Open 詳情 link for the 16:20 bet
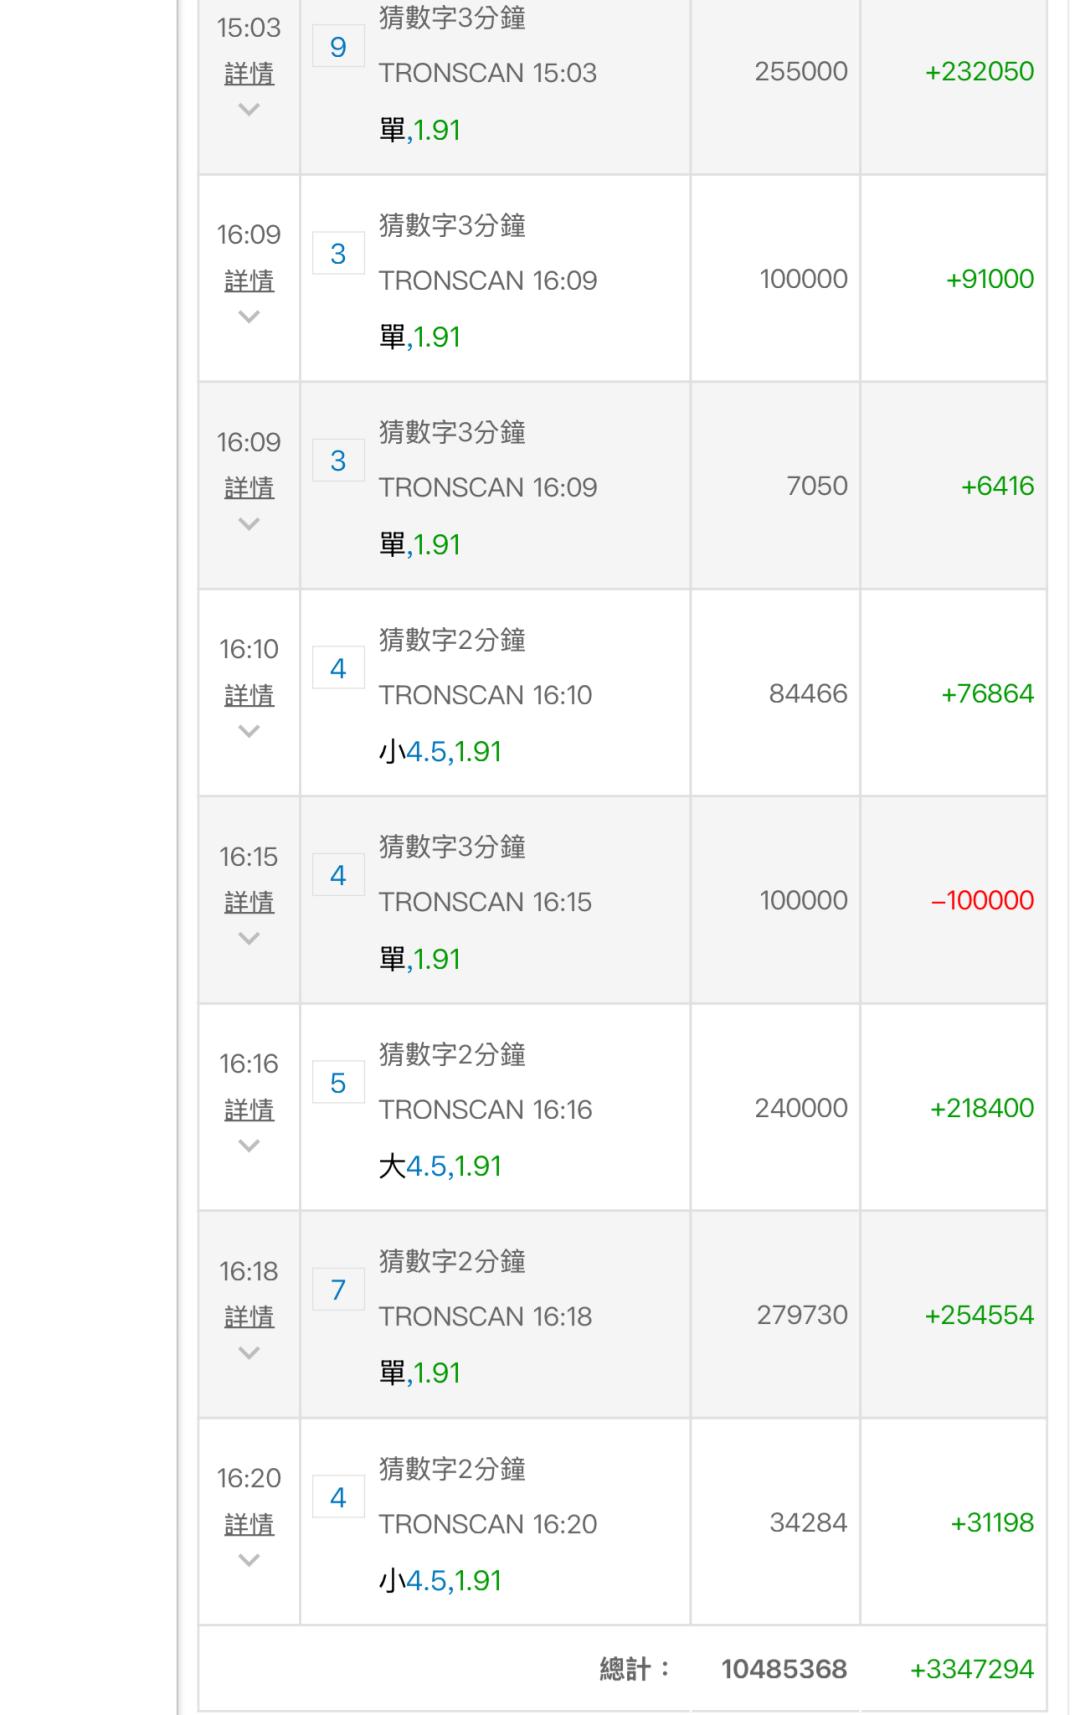1080x1715 pixels. point(249,1524)
